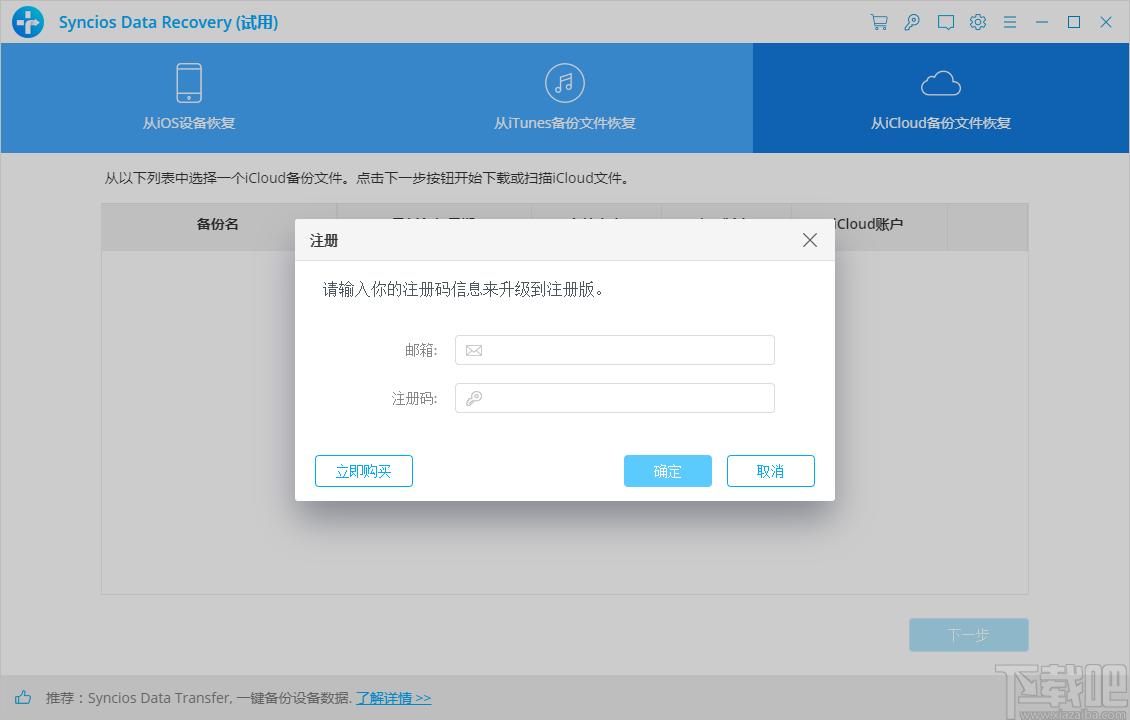Focus the 邮箱 email input field

pos(615,350)
